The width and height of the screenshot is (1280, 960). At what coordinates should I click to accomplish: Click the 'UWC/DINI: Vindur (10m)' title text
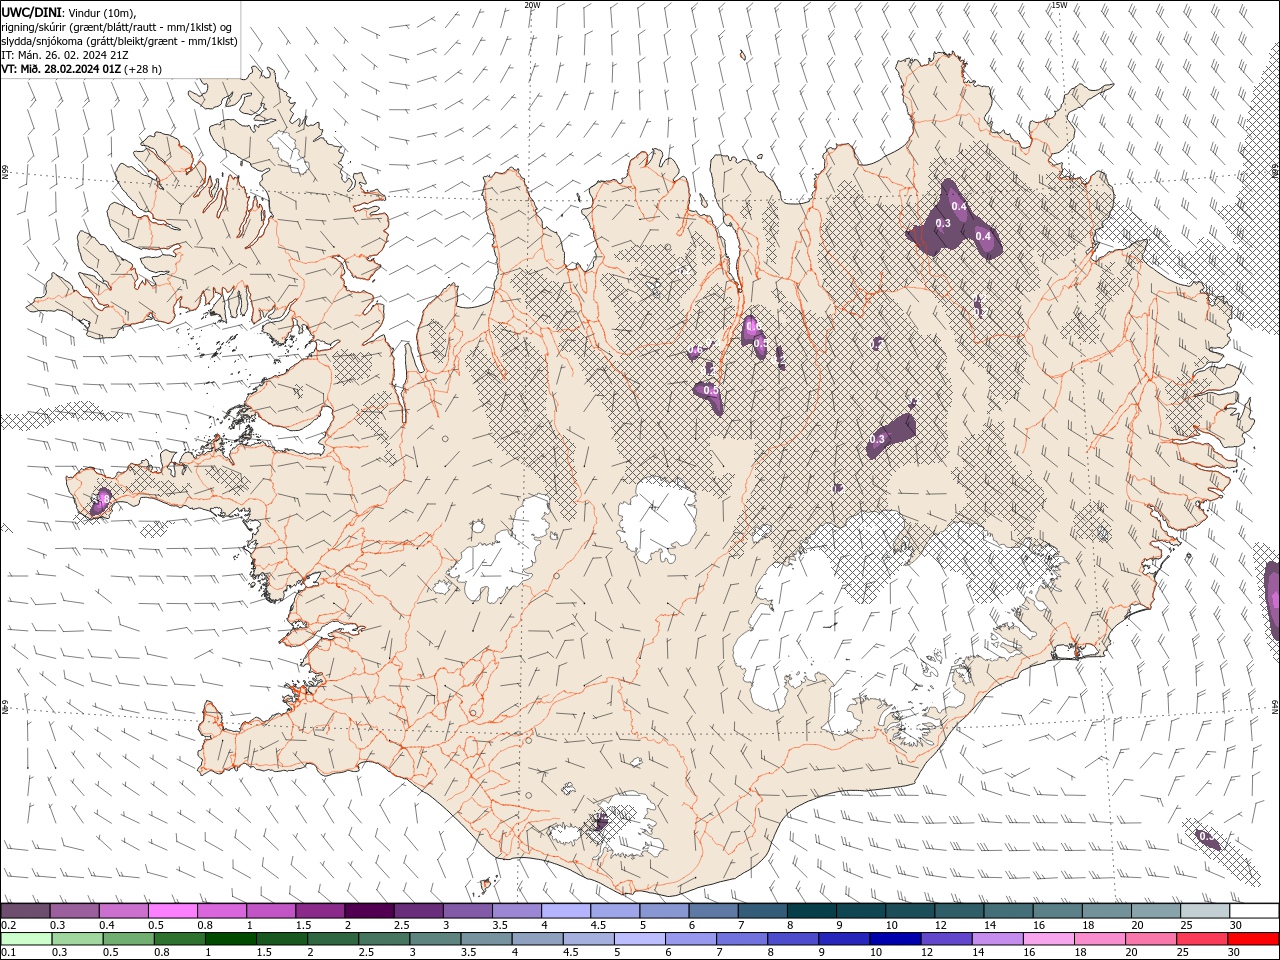[68, 11]
